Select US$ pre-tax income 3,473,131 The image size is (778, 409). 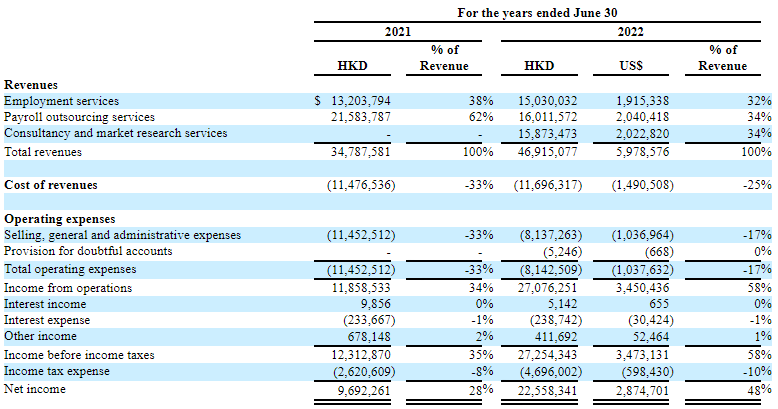point(643,355)
